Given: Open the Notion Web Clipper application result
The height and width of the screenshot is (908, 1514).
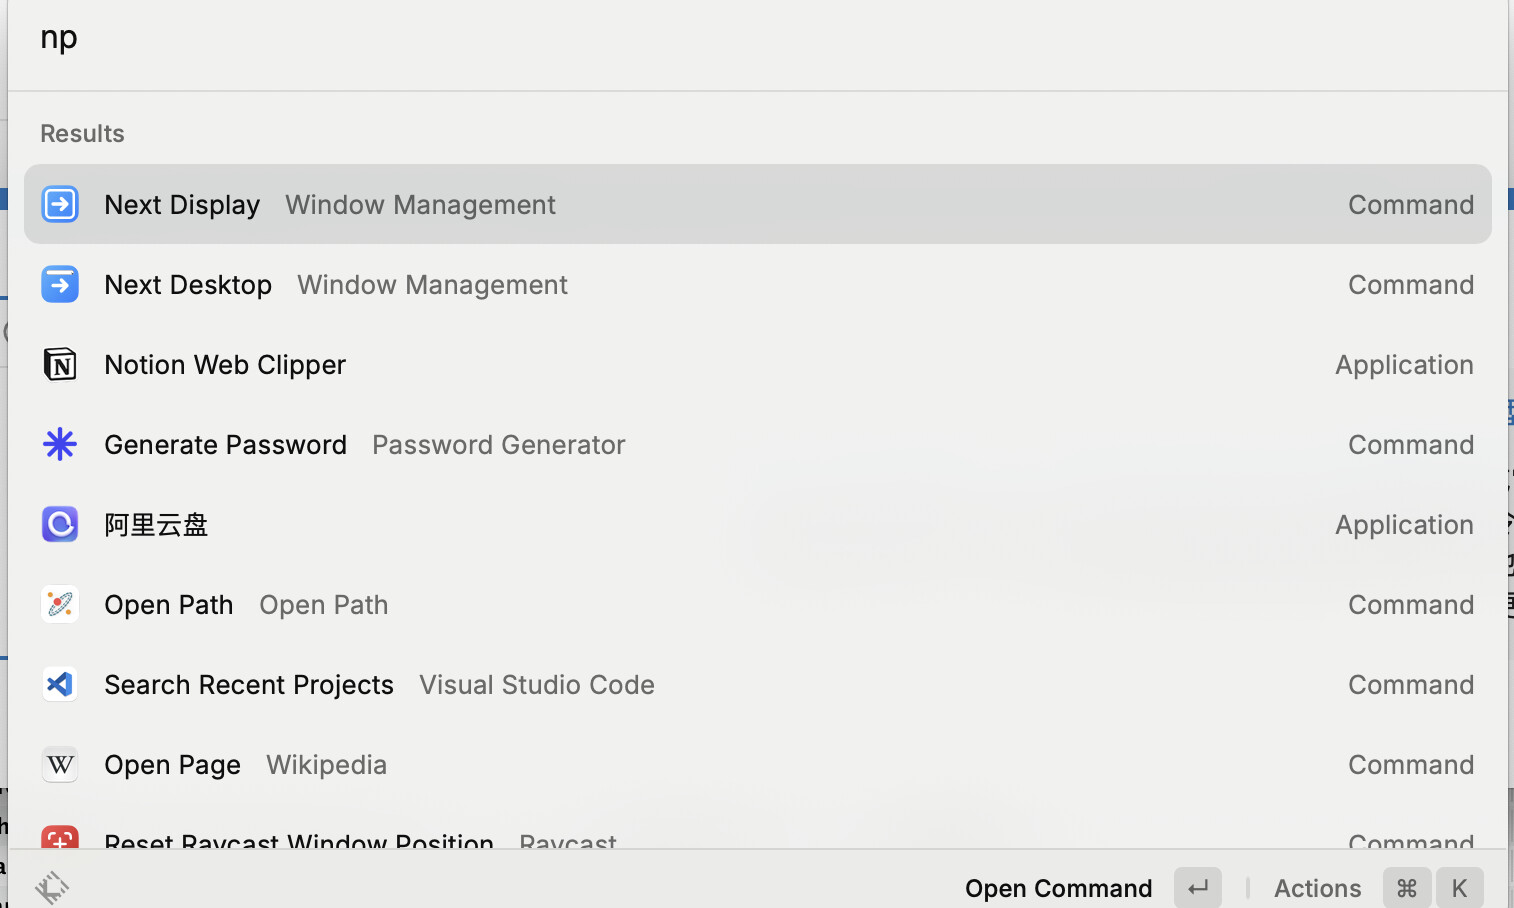Looking at the screenshot, I should point(757,364).
